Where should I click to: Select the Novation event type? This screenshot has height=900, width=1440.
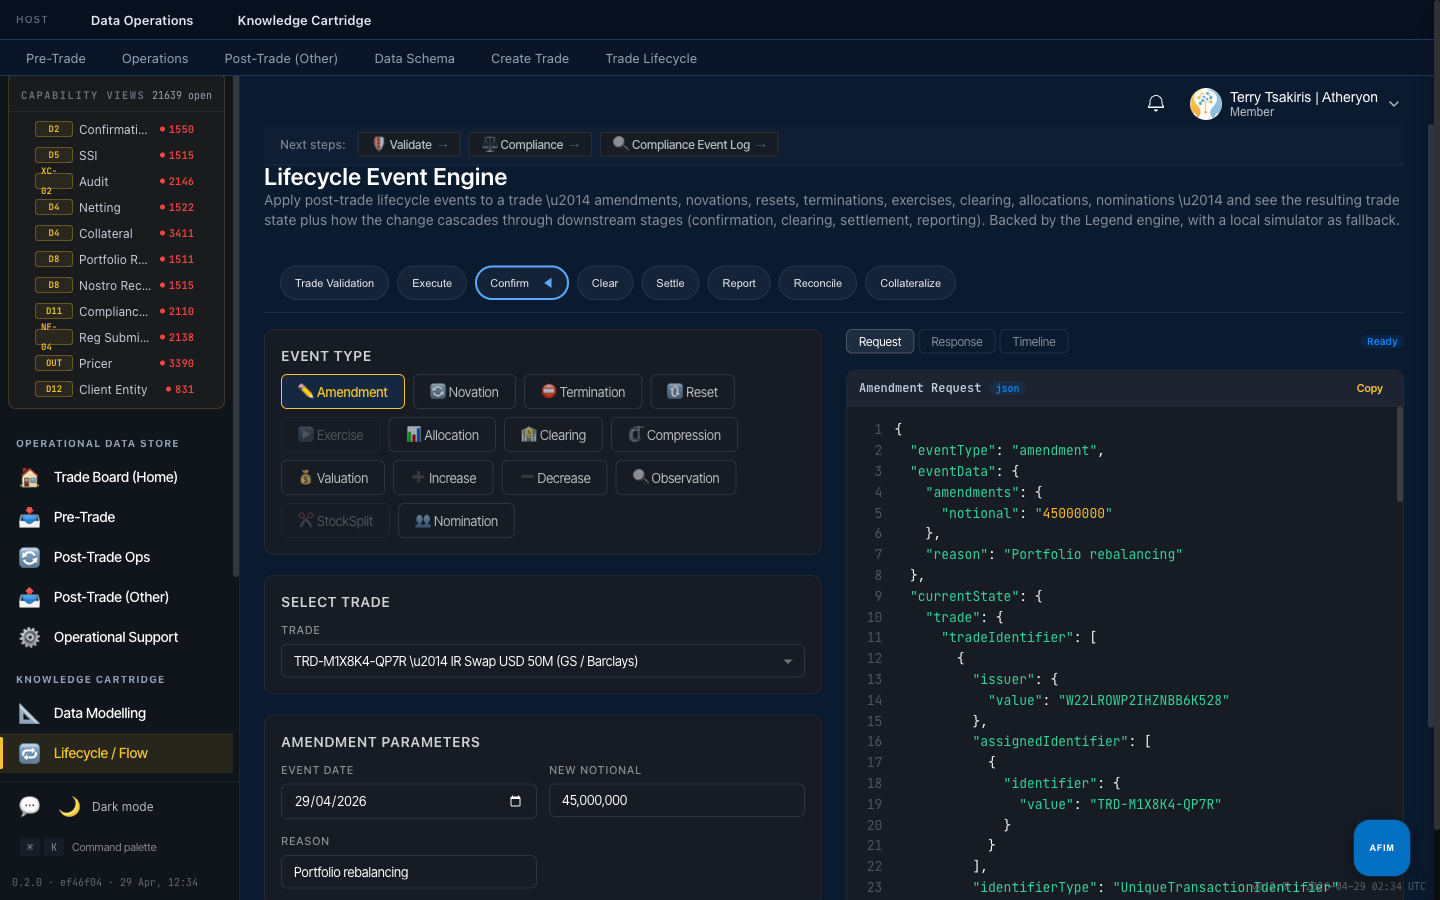tap(464, 392)
